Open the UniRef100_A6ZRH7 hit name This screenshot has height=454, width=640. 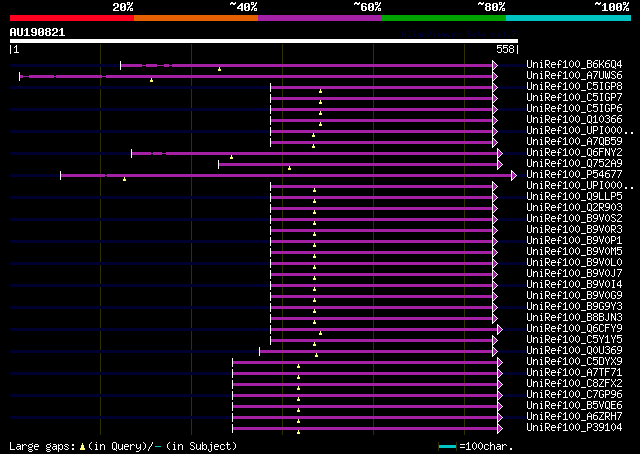tap(574, 417)
